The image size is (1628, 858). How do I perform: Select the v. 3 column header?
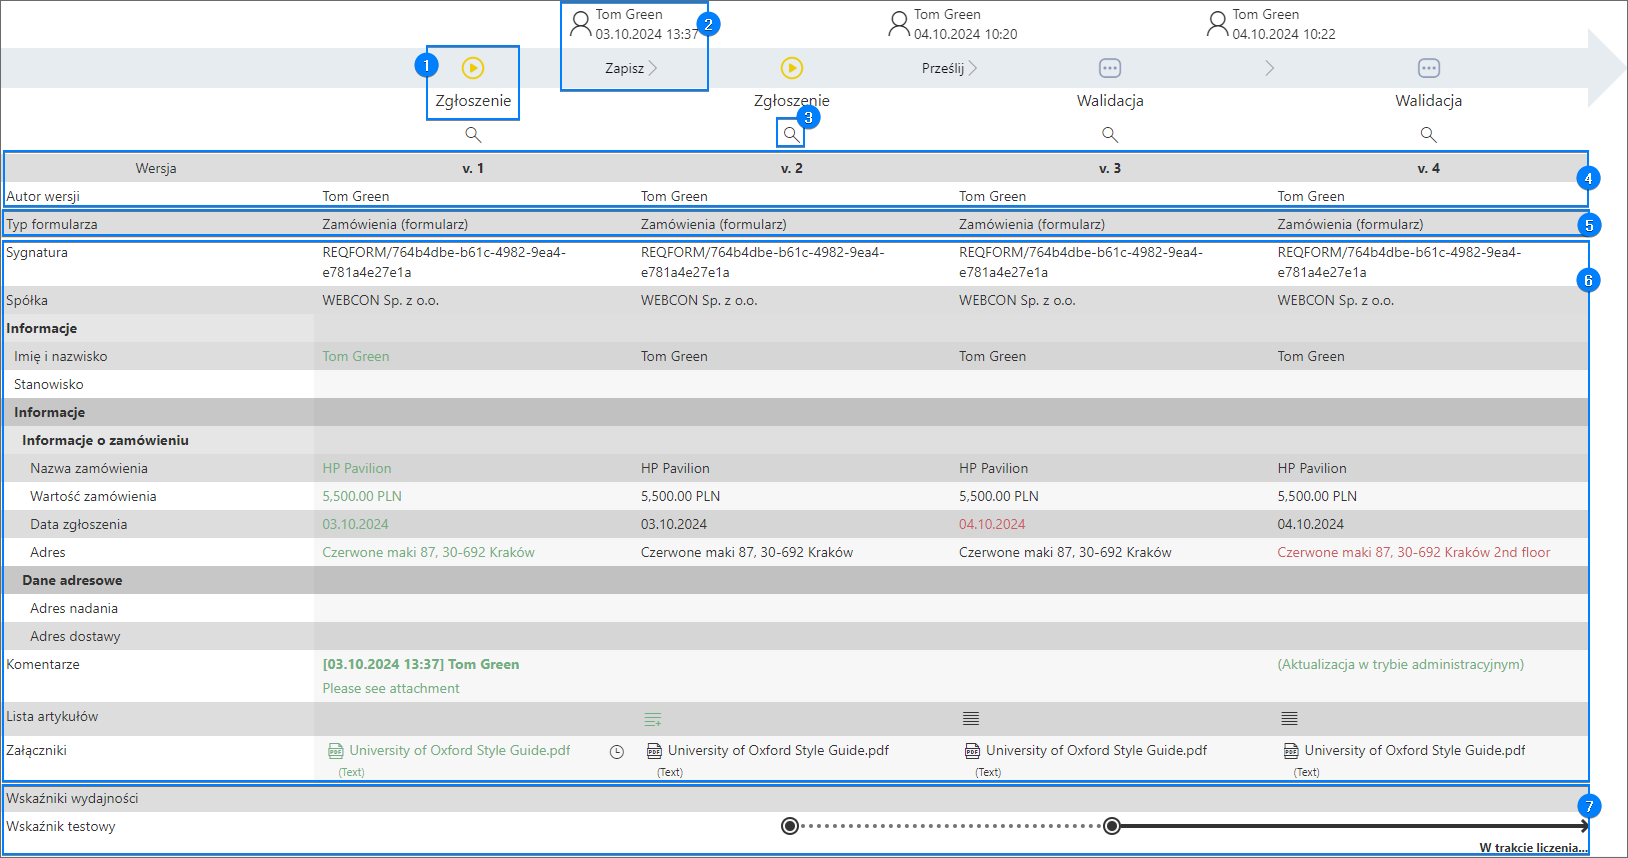(x=1110, y=168)
